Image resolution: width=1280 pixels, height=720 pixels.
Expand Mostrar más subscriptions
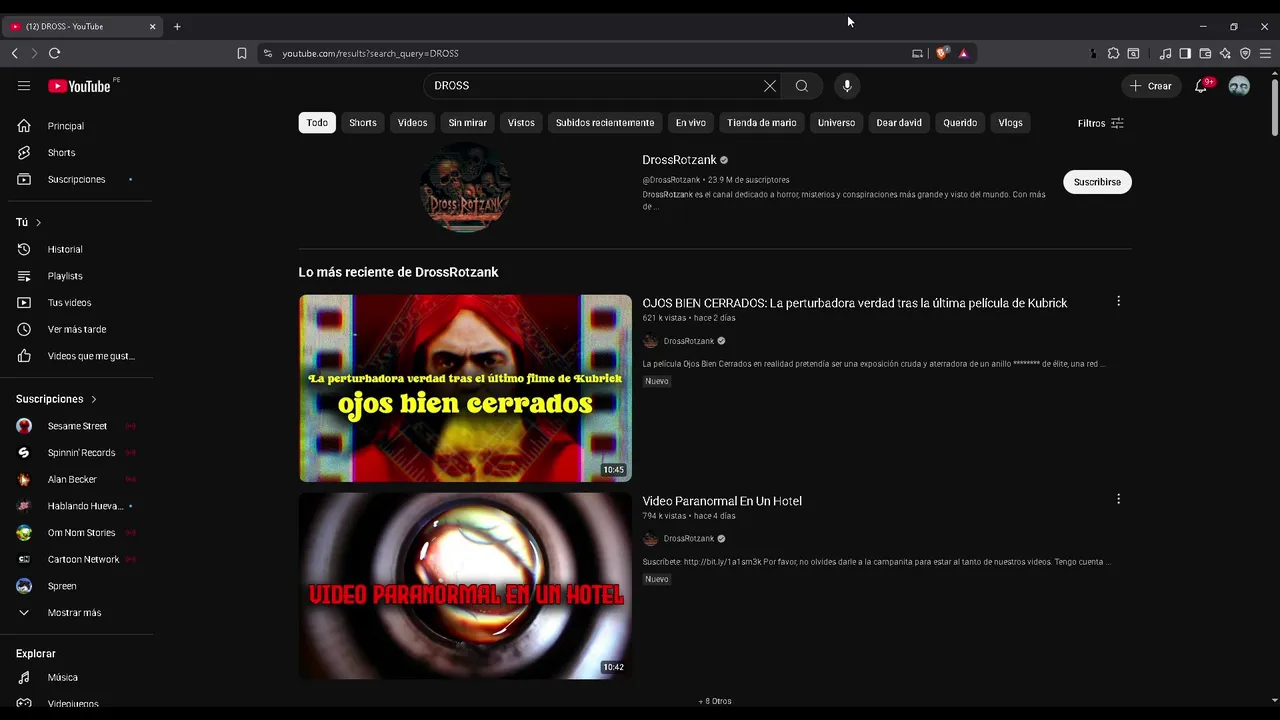[x=76, y=612]
